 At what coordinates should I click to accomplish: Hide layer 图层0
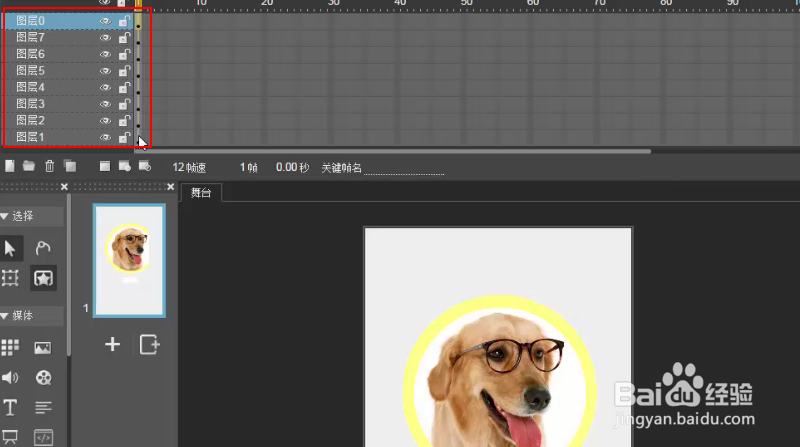coord(105,21)
